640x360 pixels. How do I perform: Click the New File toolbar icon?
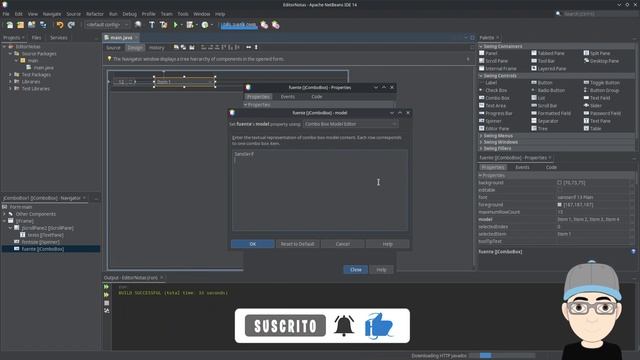click(x=9, y=25)
